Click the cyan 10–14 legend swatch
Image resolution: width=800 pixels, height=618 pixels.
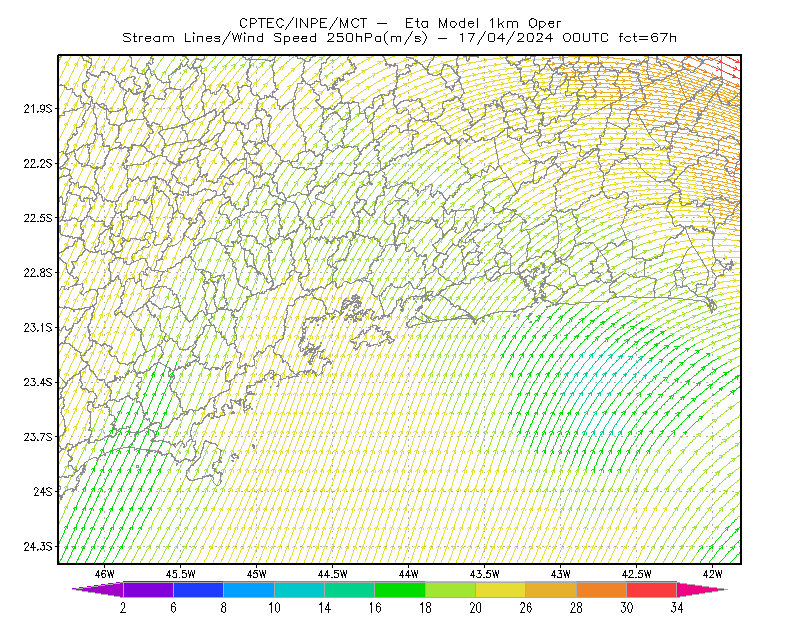(299, 589)
